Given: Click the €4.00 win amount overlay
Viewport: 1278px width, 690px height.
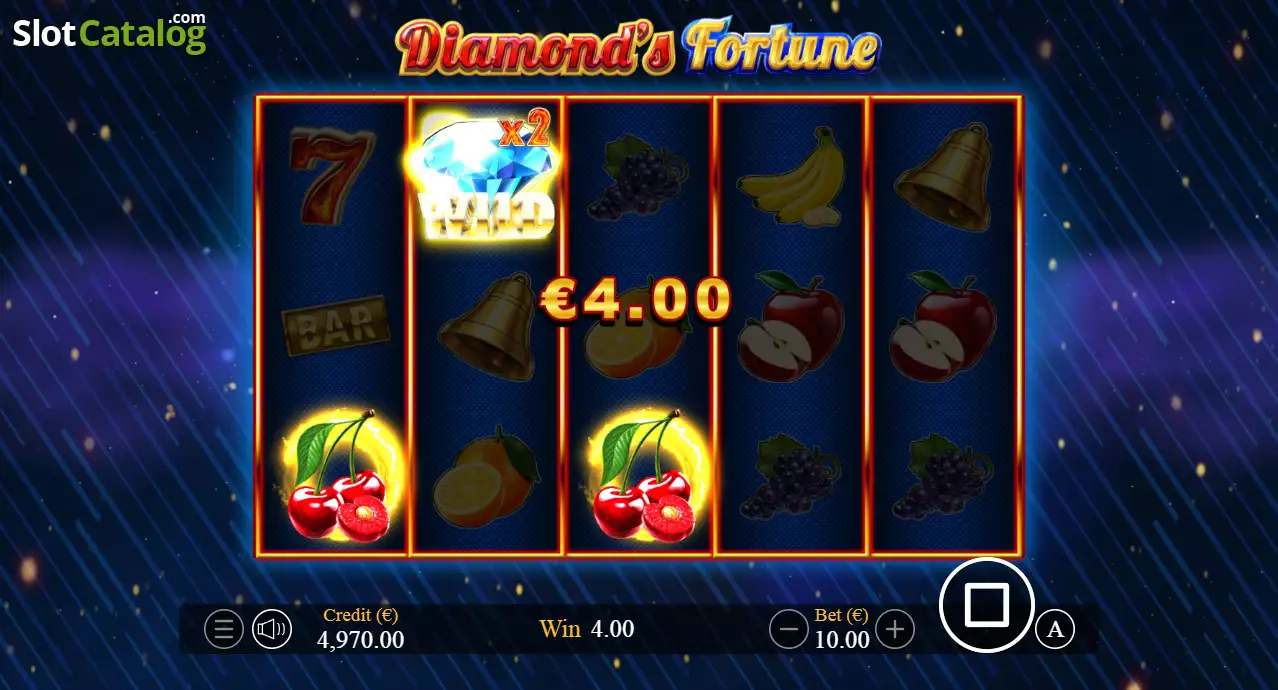Looking at the screenshot, I should (x=636, y=299).
